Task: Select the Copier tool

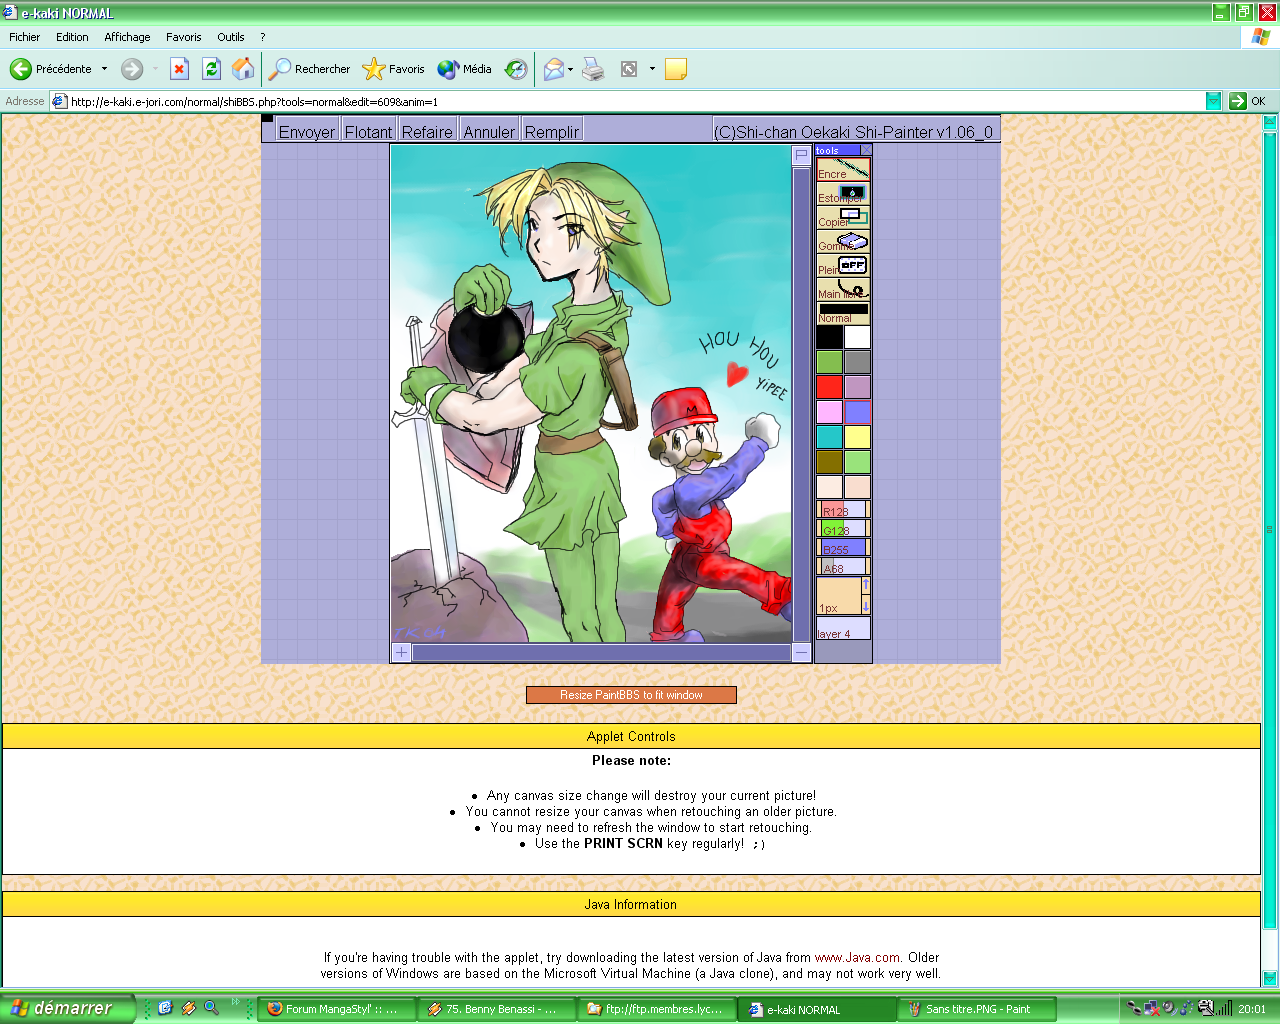Action: (843, 217)
